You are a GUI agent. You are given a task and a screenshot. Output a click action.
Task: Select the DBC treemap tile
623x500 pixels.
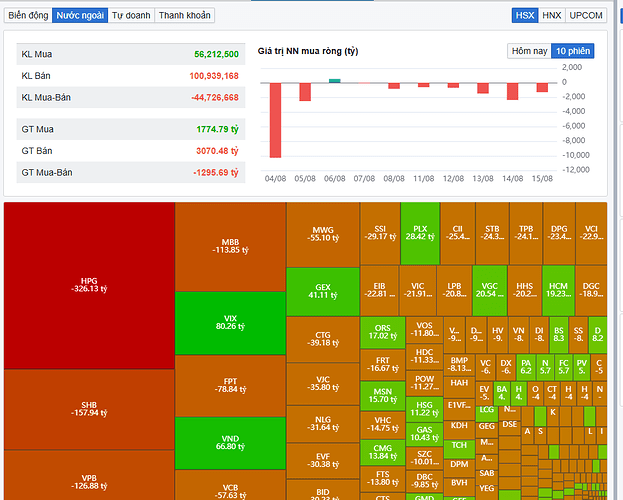(x=424, y=481)
